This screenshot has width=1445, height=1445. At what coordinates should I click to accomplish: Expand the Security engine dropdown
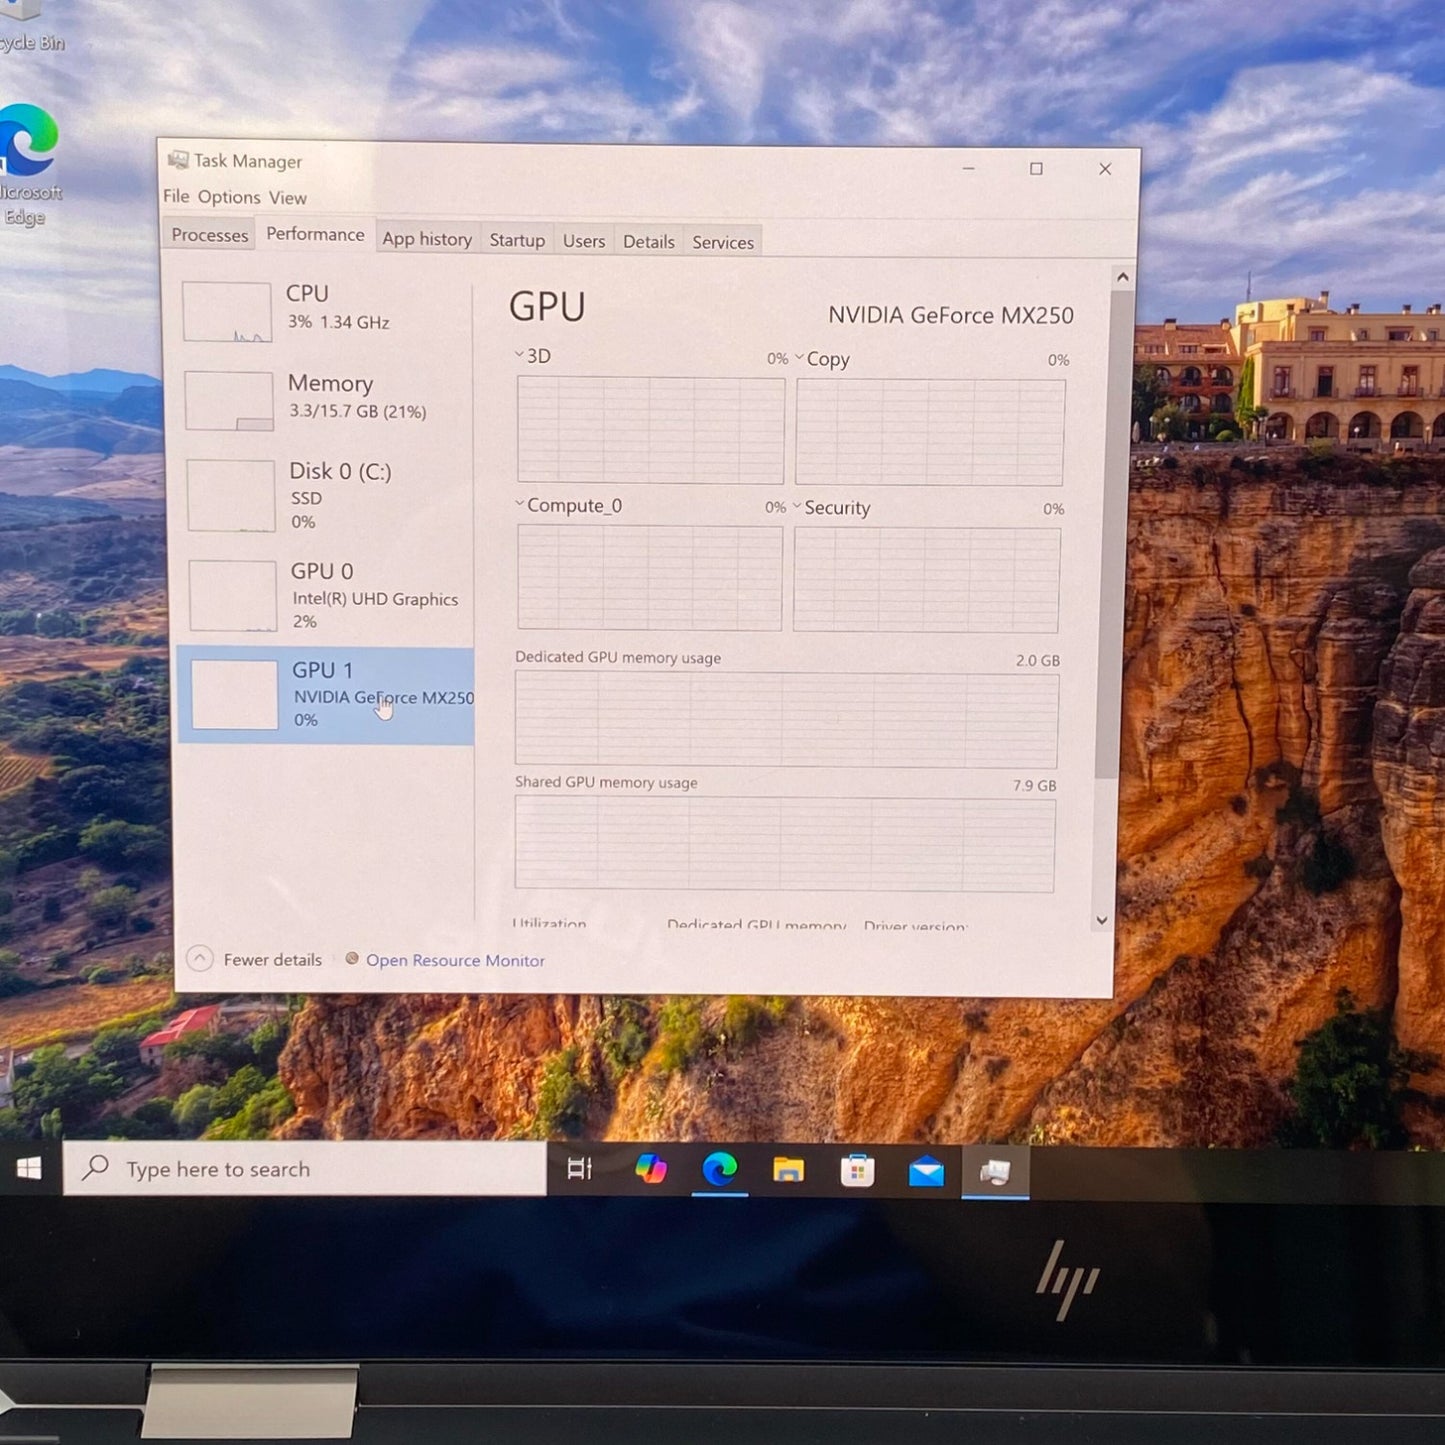pyautogui.click(x=797, y=506)
